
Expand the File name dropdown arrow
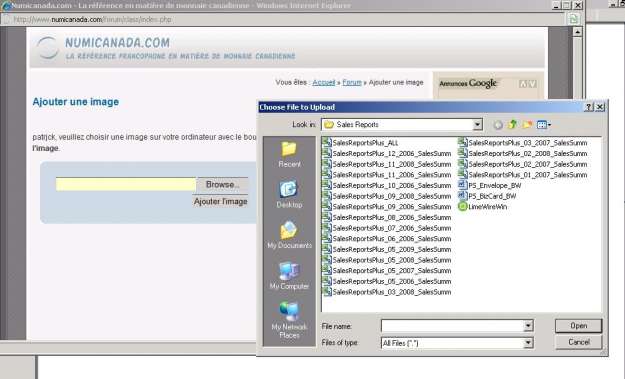(528, 326)
